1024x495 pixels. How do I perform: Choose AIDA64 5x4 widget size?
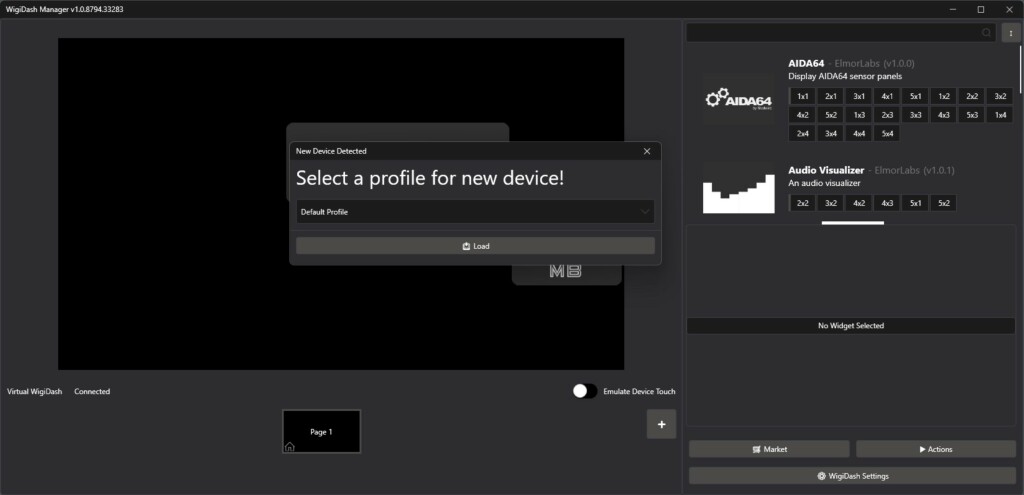886,133
